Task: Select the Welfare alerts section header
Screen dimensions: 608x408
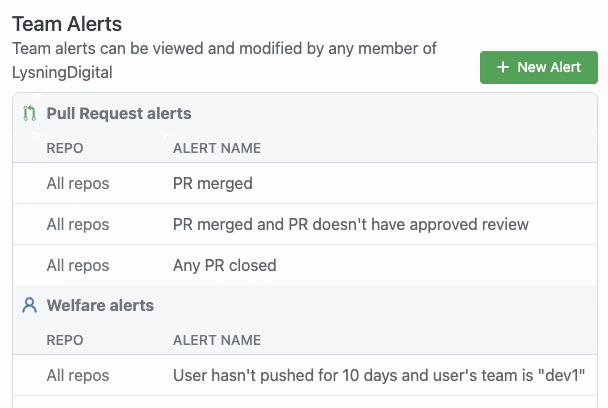Action: (x=100, y=306)
